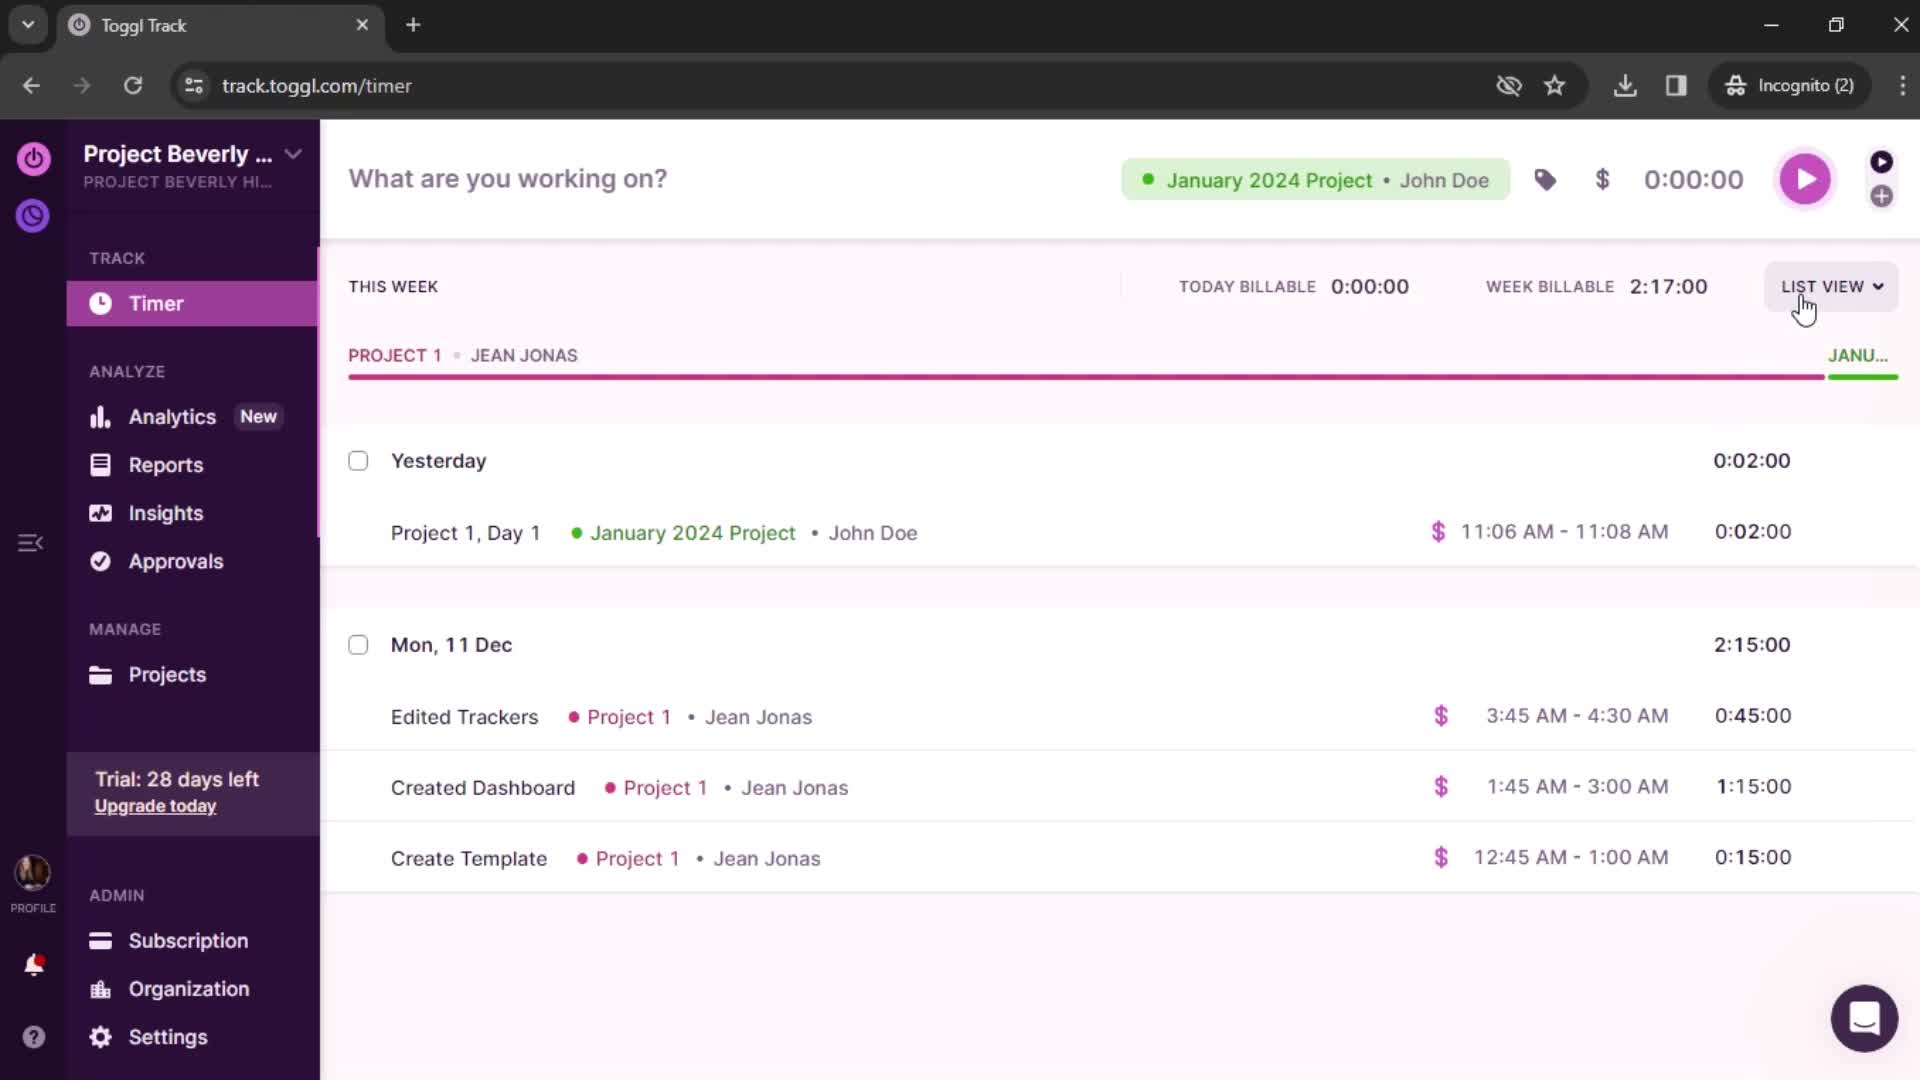1920x1080 pixels.
Task: Click the add new time entry button
Action: pyautogui.click(x=1882, y=195)
